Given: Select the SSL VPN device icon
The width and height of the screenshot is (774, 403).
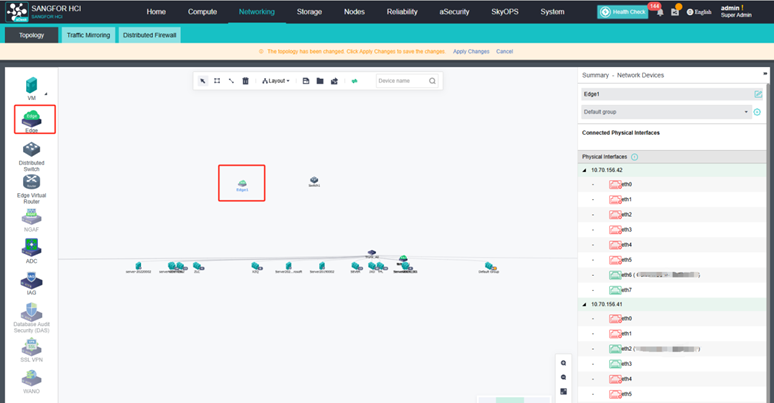Looking at the screenshot, I should coord(32,347).
